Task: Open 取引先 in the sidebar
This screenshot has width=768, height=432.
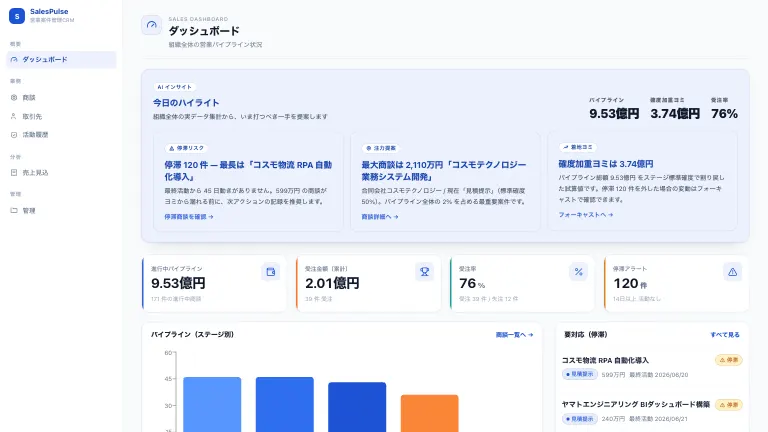Action: click(x=61, y=117)
